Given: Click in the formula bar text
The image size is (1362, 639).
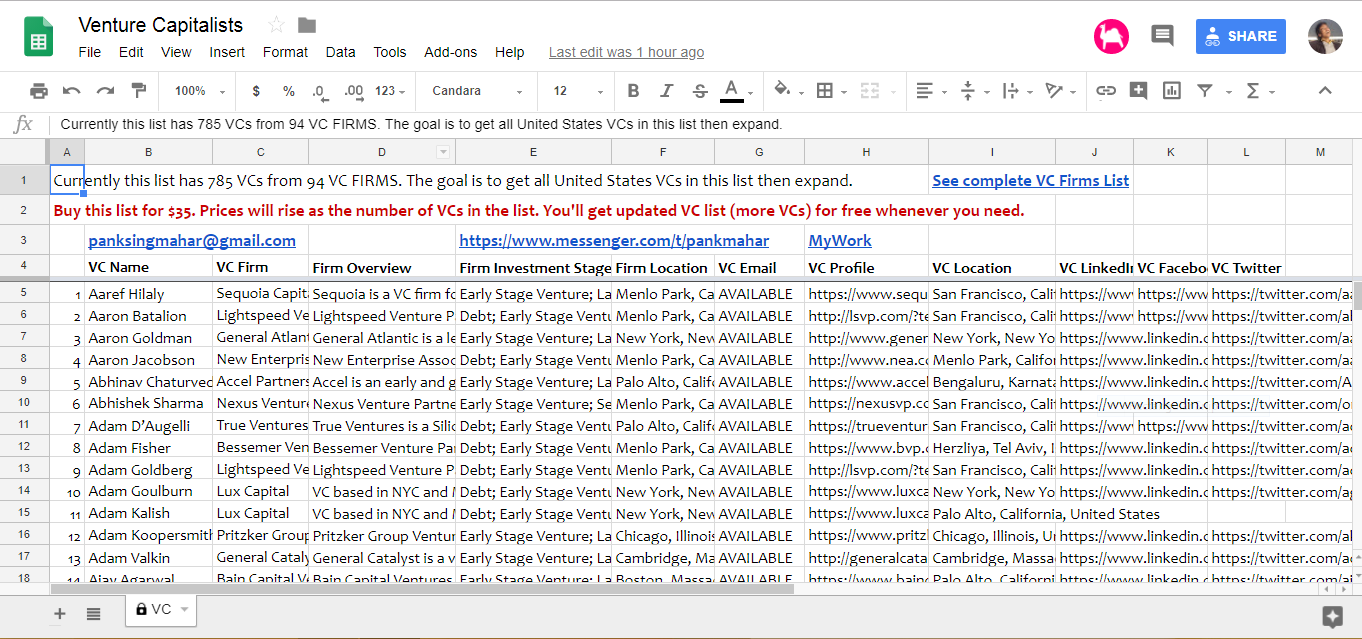Looking at the screenshot, I should coord(421,124).
